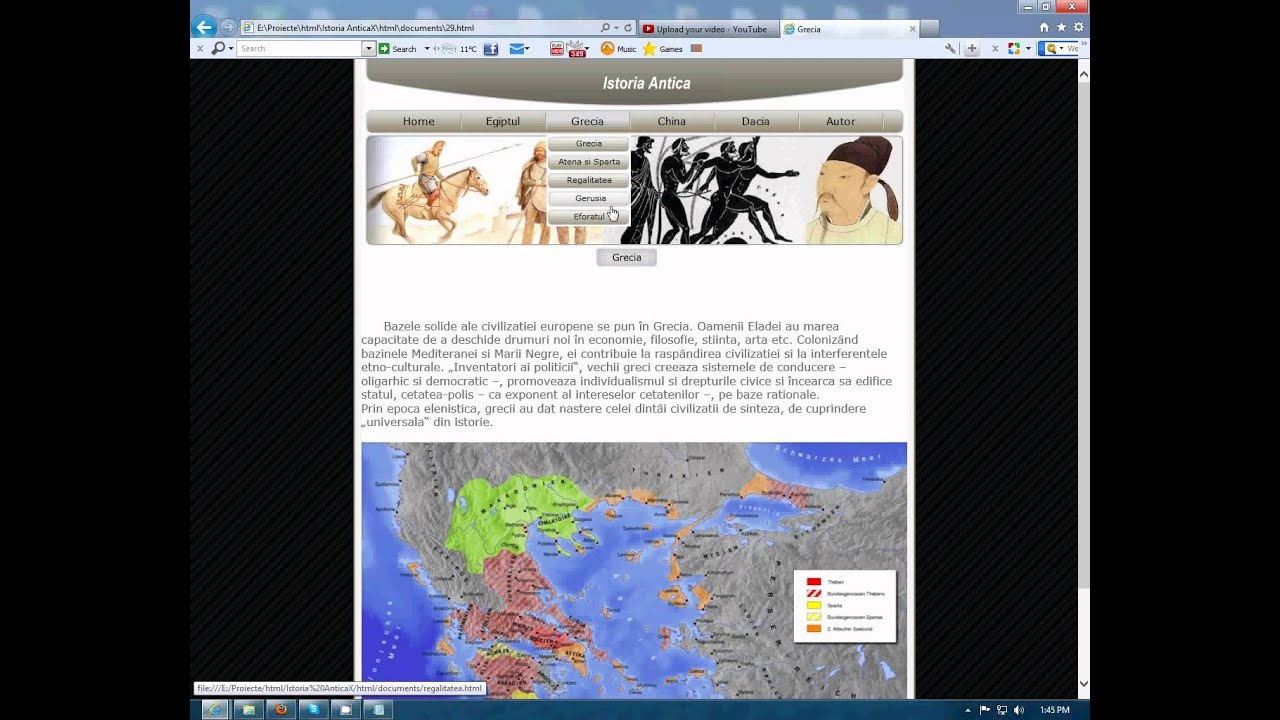Image resolution: width=1280 pixels, height=720 pixels.
Task: Click the toolbar wrench options icon
Action: (950, 48)
